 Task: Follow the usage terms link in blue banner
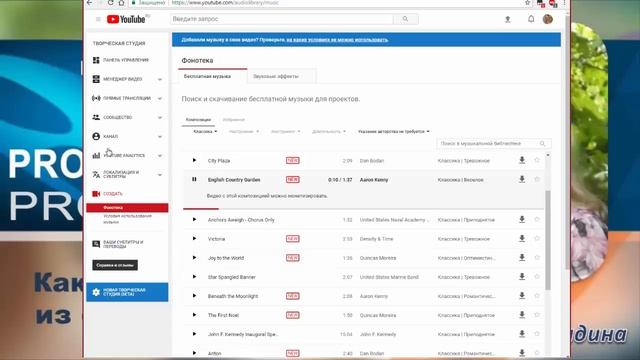(337, 40)
